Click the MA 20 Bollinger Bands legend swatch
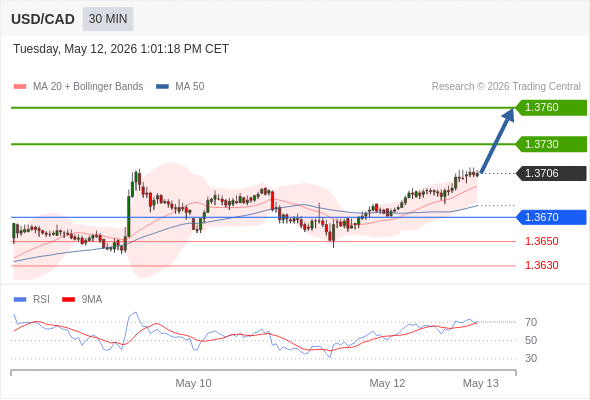Image resolution: width=590 pixels, height=400 pixels. point(20,87)
